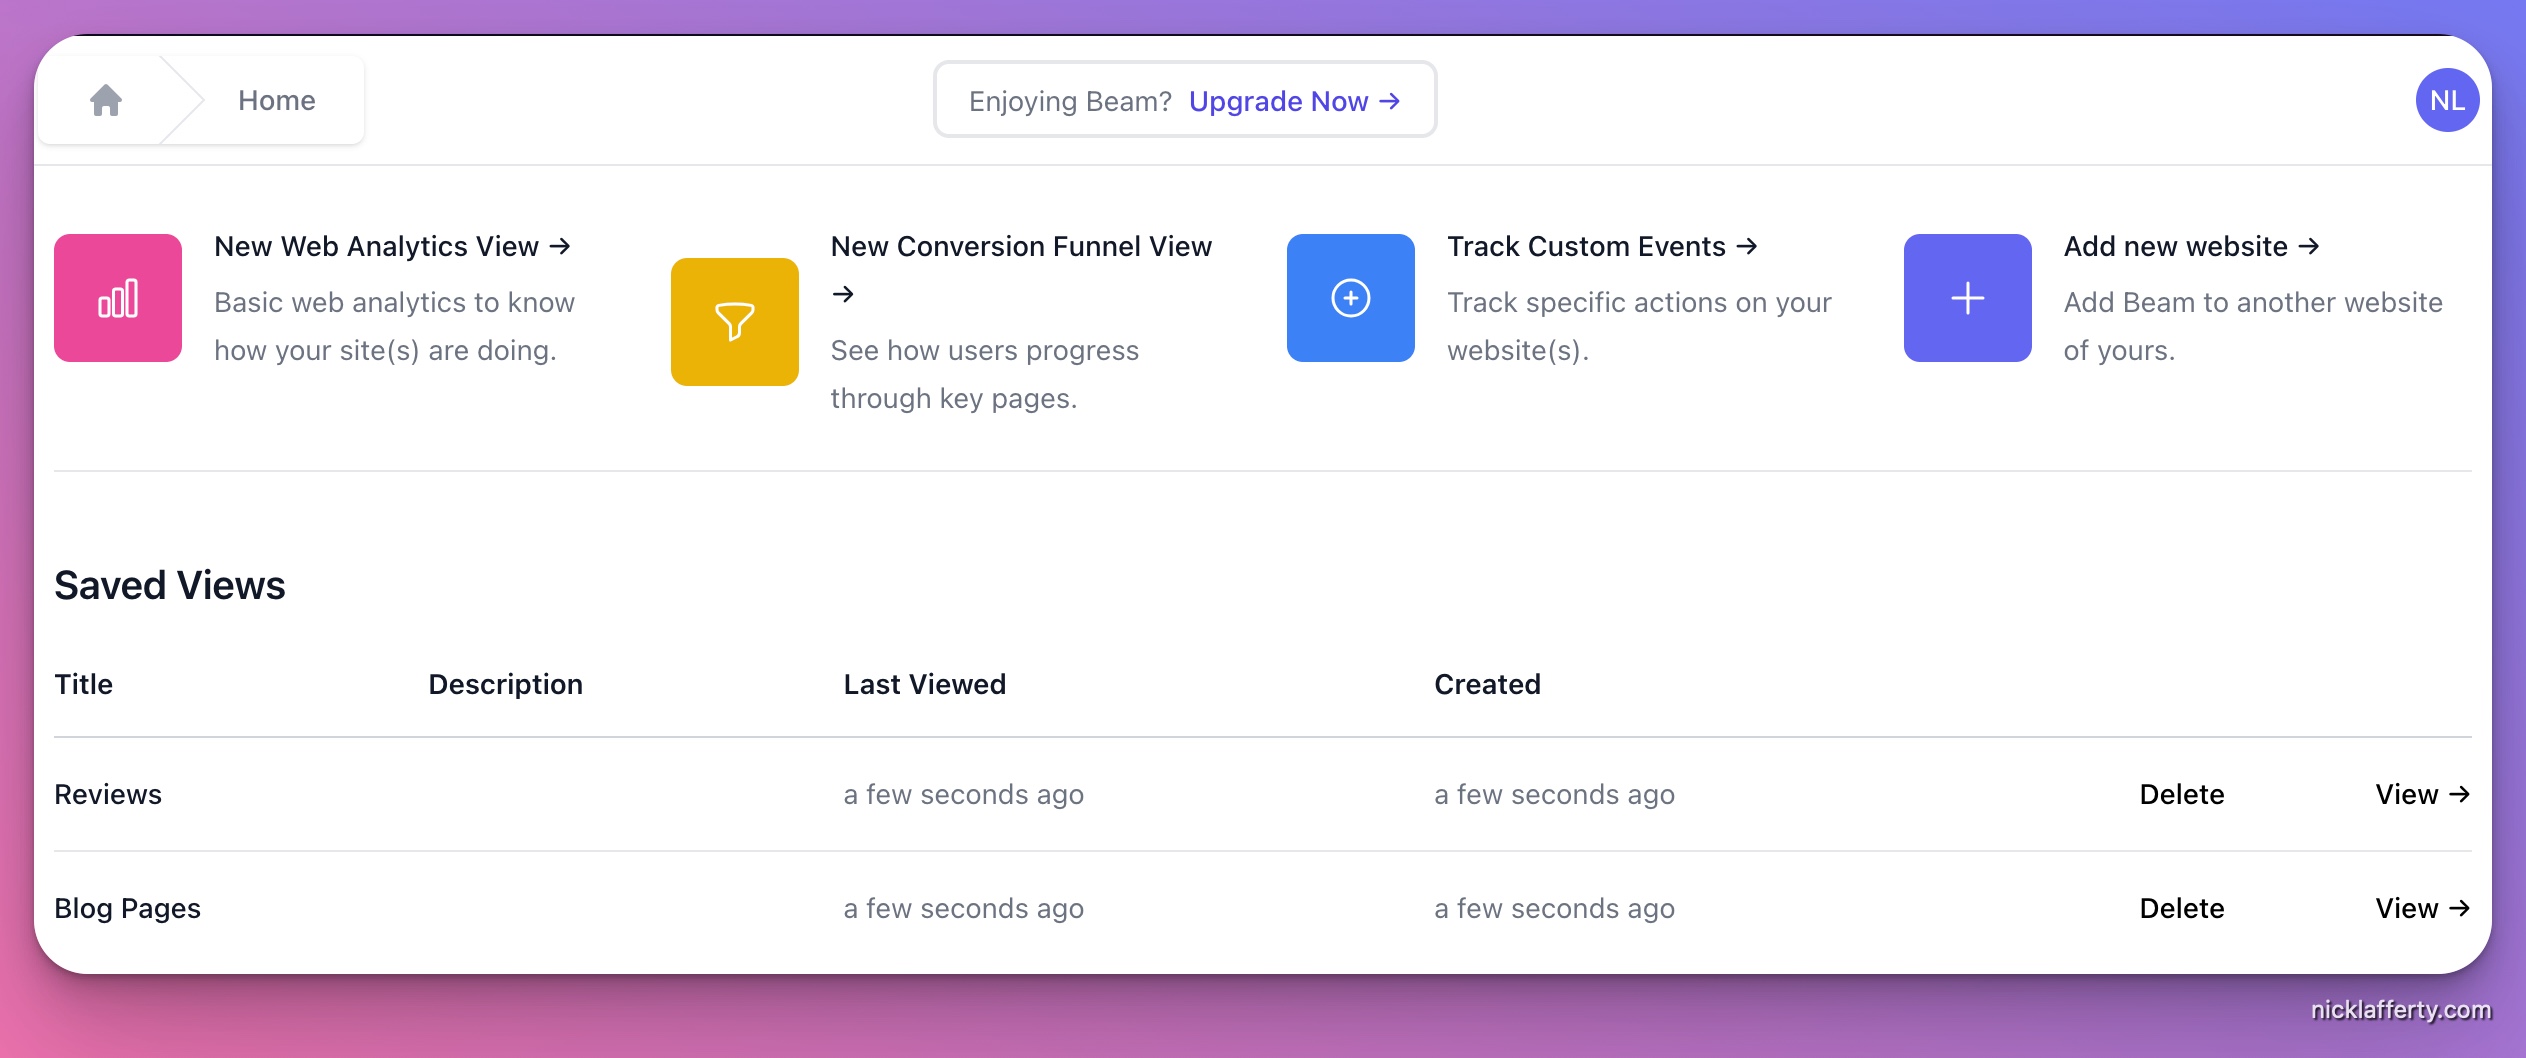Image resolution: width=2526 pixels, height=1058 pixels.
Task: Open the NL profile avatar
Action: 2447,99
